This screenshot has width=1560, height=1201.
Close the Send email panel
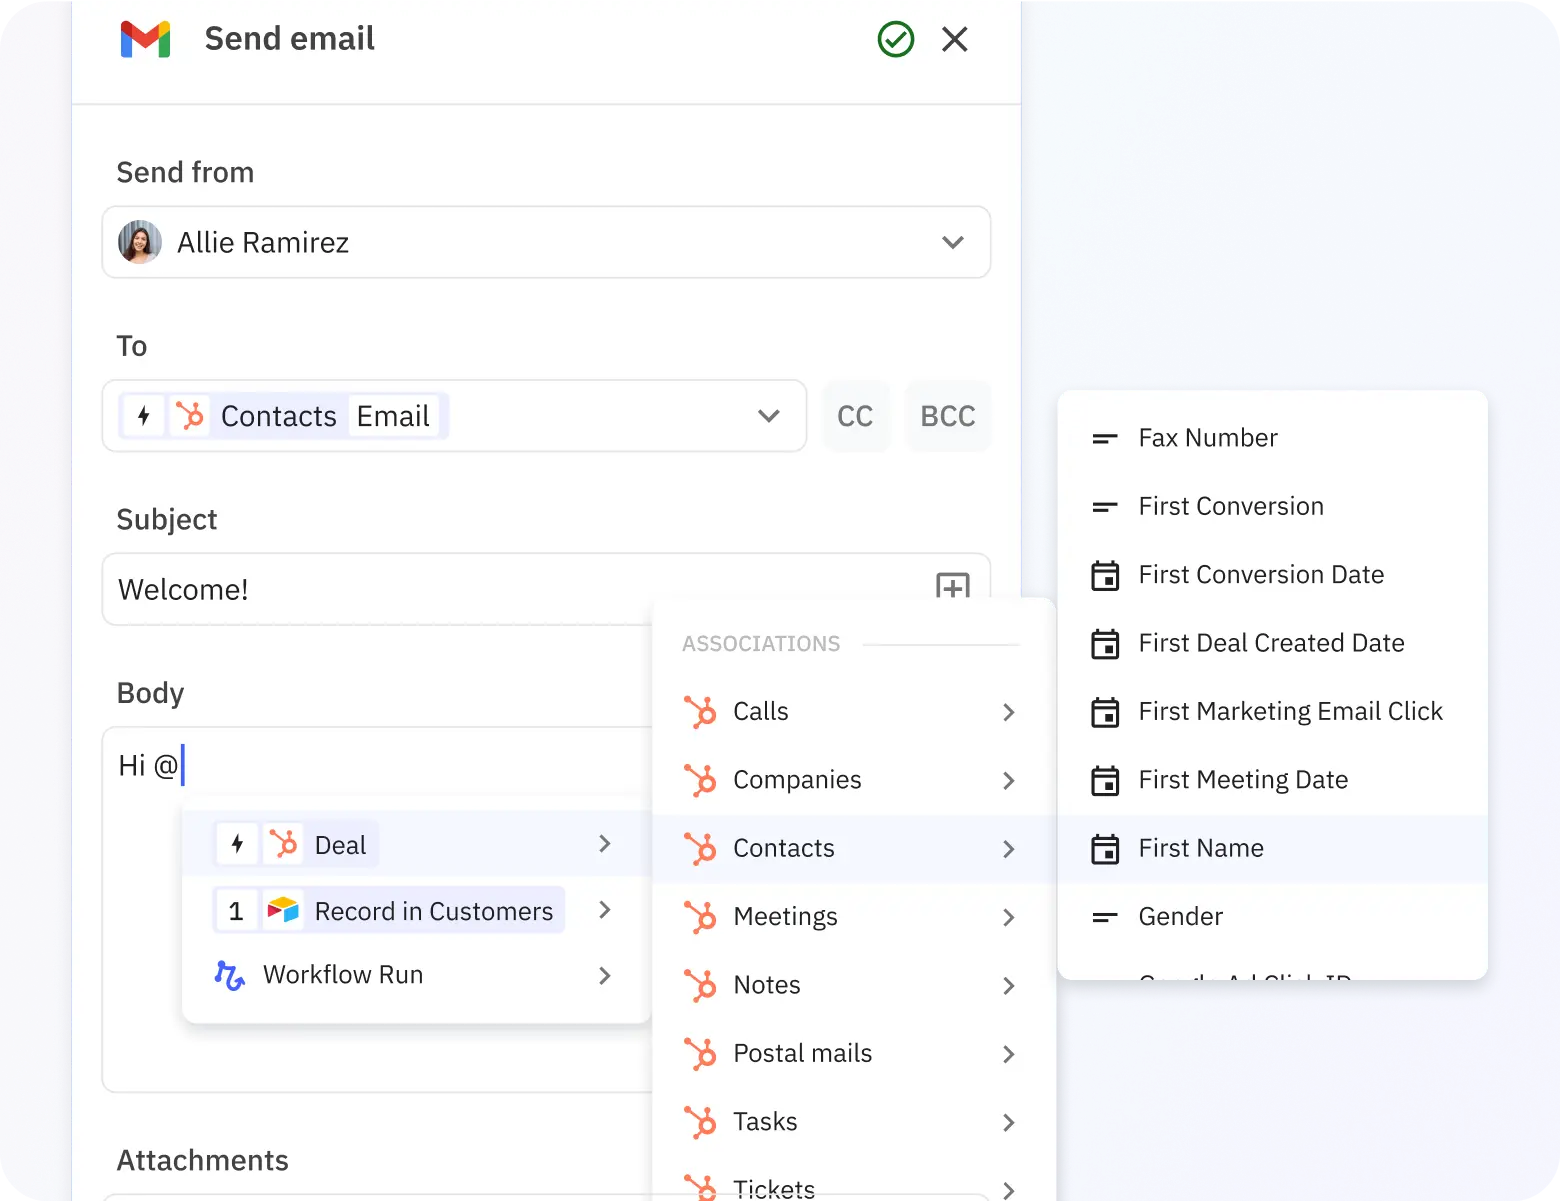tap(955, 40)
